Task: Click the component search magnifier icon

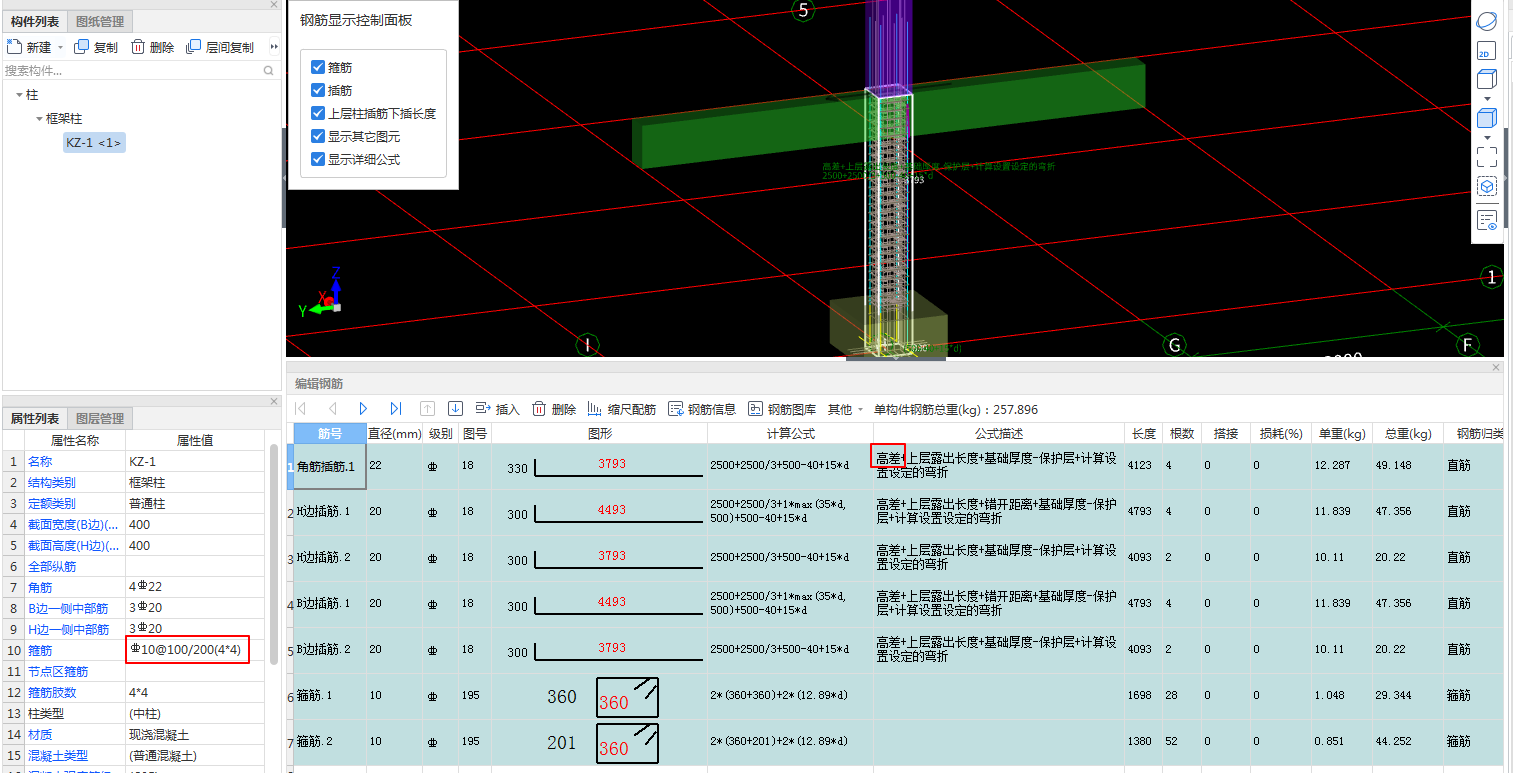Action: pyautogui.click(x=269, y=71)
